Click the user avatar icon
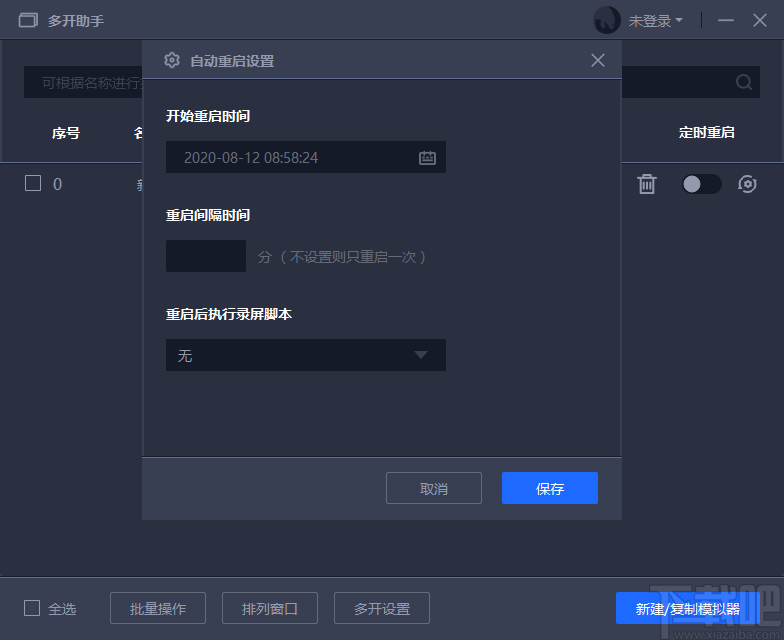 [x=606, y=20]
